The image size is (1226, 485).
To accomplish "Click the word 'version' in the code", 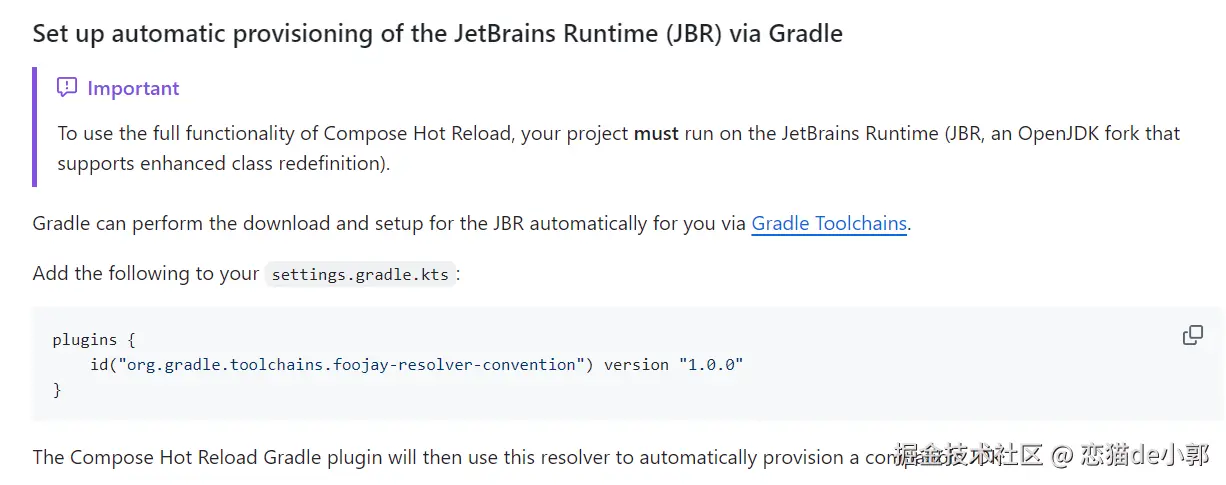I will click(636, 365).
